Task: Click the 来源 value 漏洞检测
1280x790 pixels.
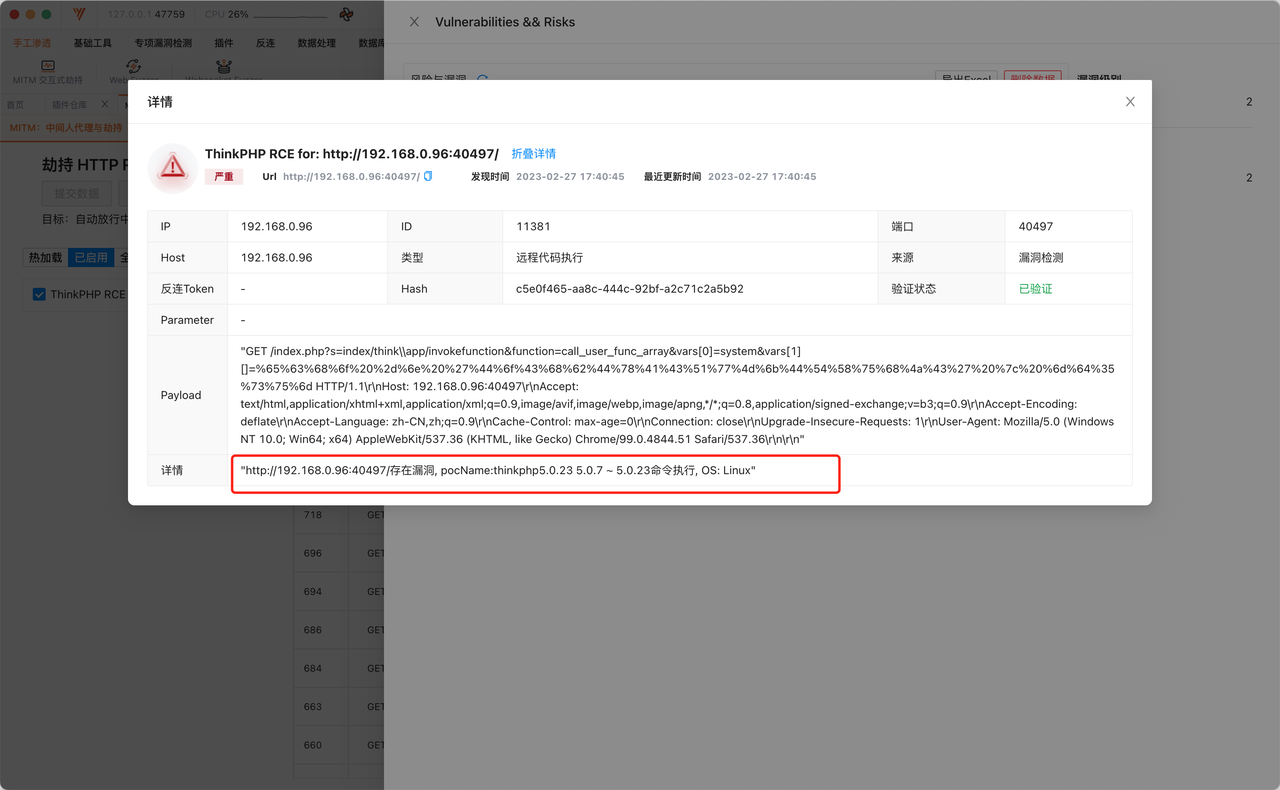Action: point(1041,257)
